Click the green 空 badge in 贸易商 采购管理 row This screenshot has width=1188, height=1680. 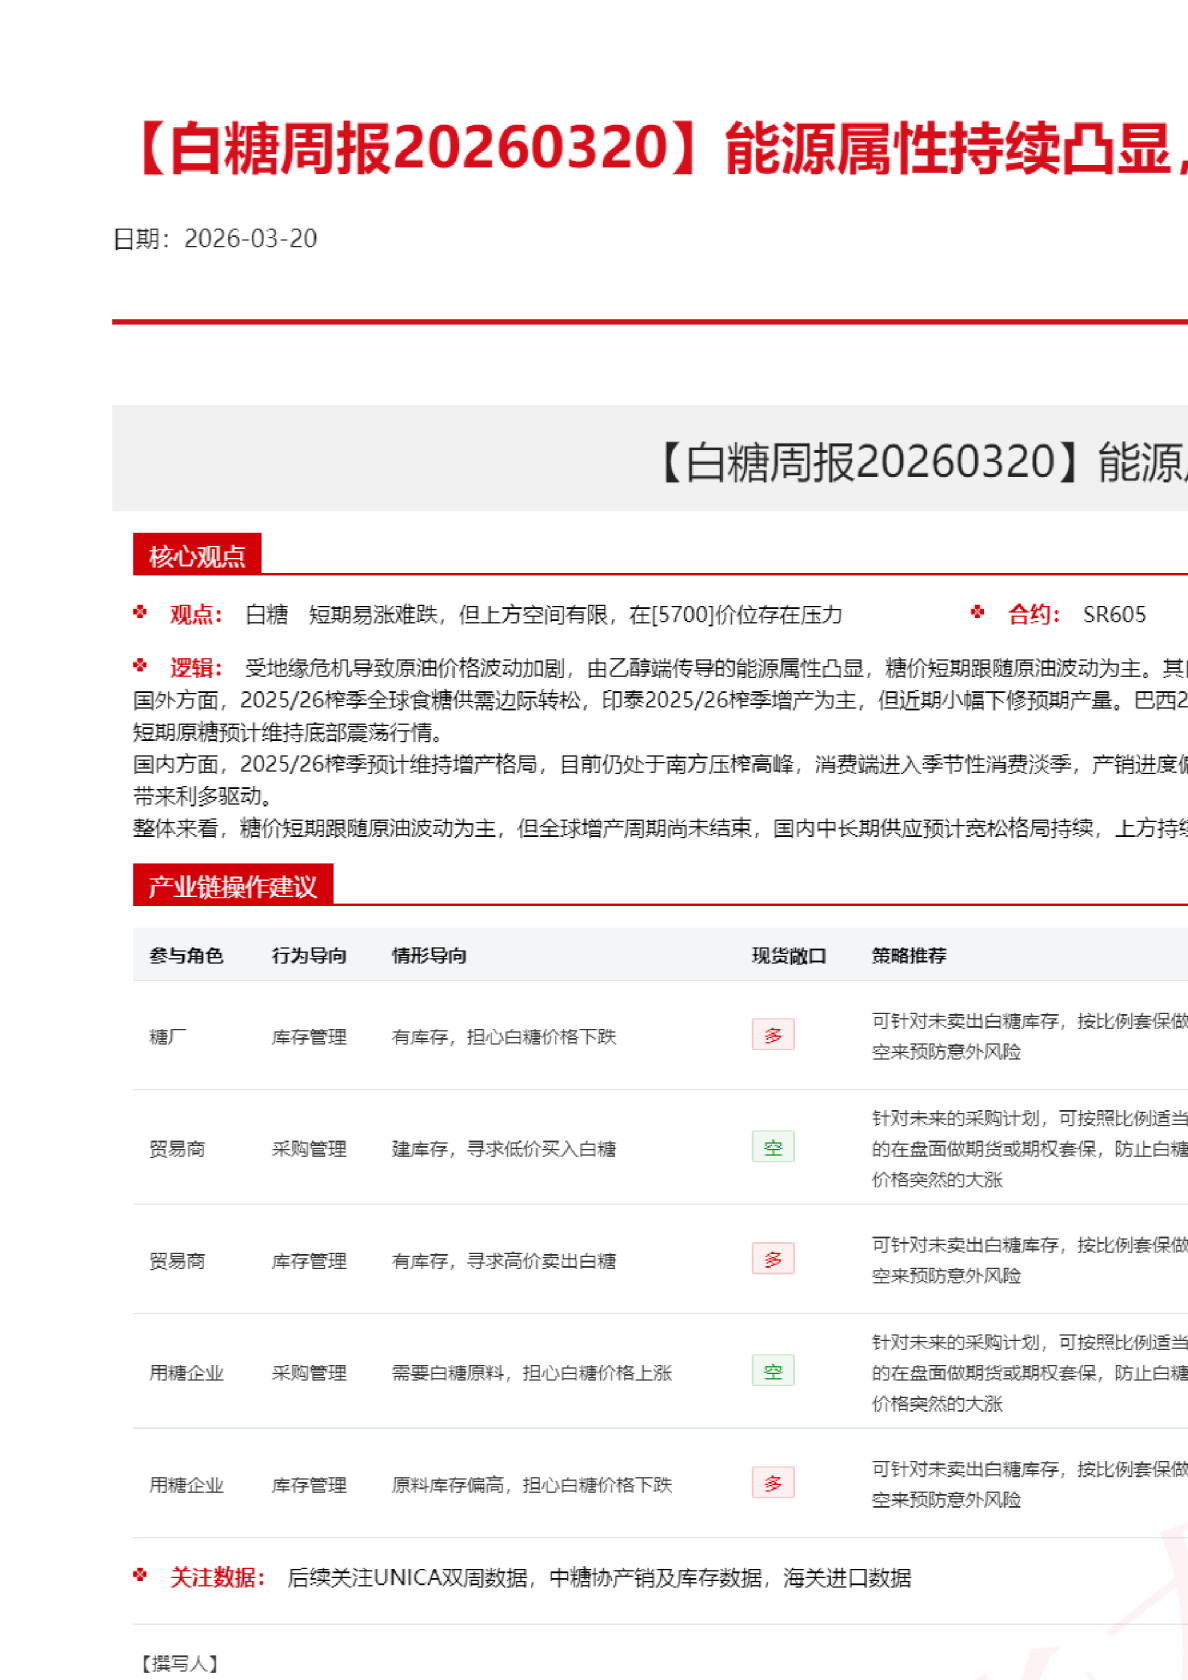pos(773,1147)
